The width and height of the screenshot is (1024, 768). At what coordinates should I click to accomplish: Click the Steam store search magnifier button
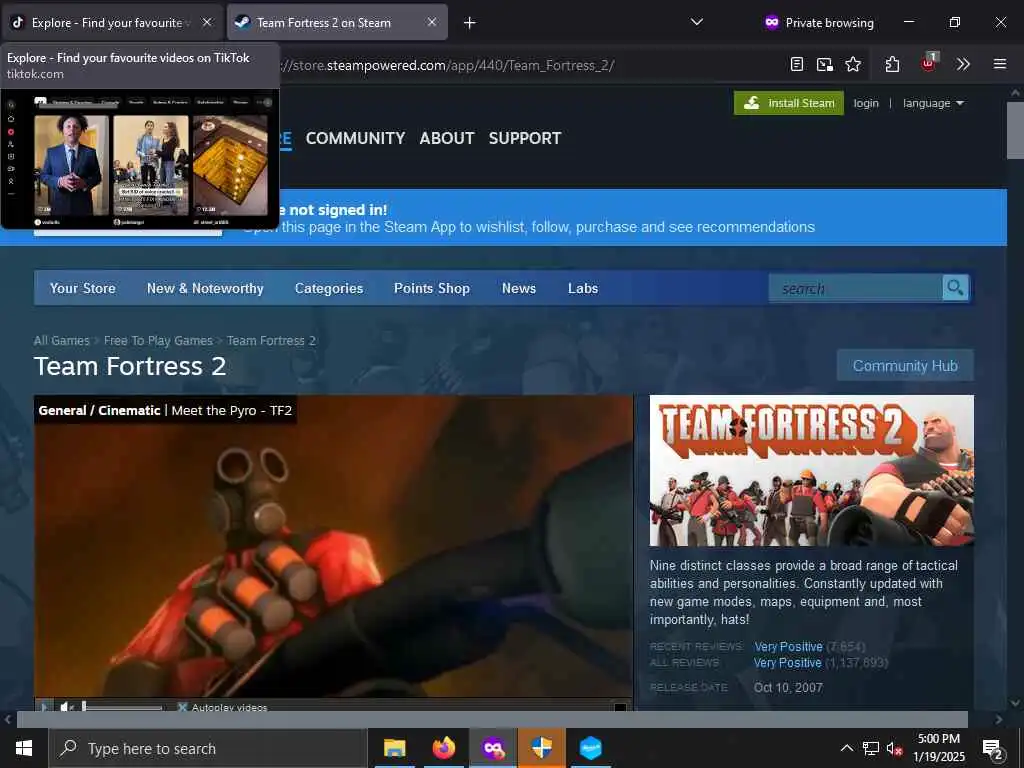pyautogui.click(x=955, y=287)
